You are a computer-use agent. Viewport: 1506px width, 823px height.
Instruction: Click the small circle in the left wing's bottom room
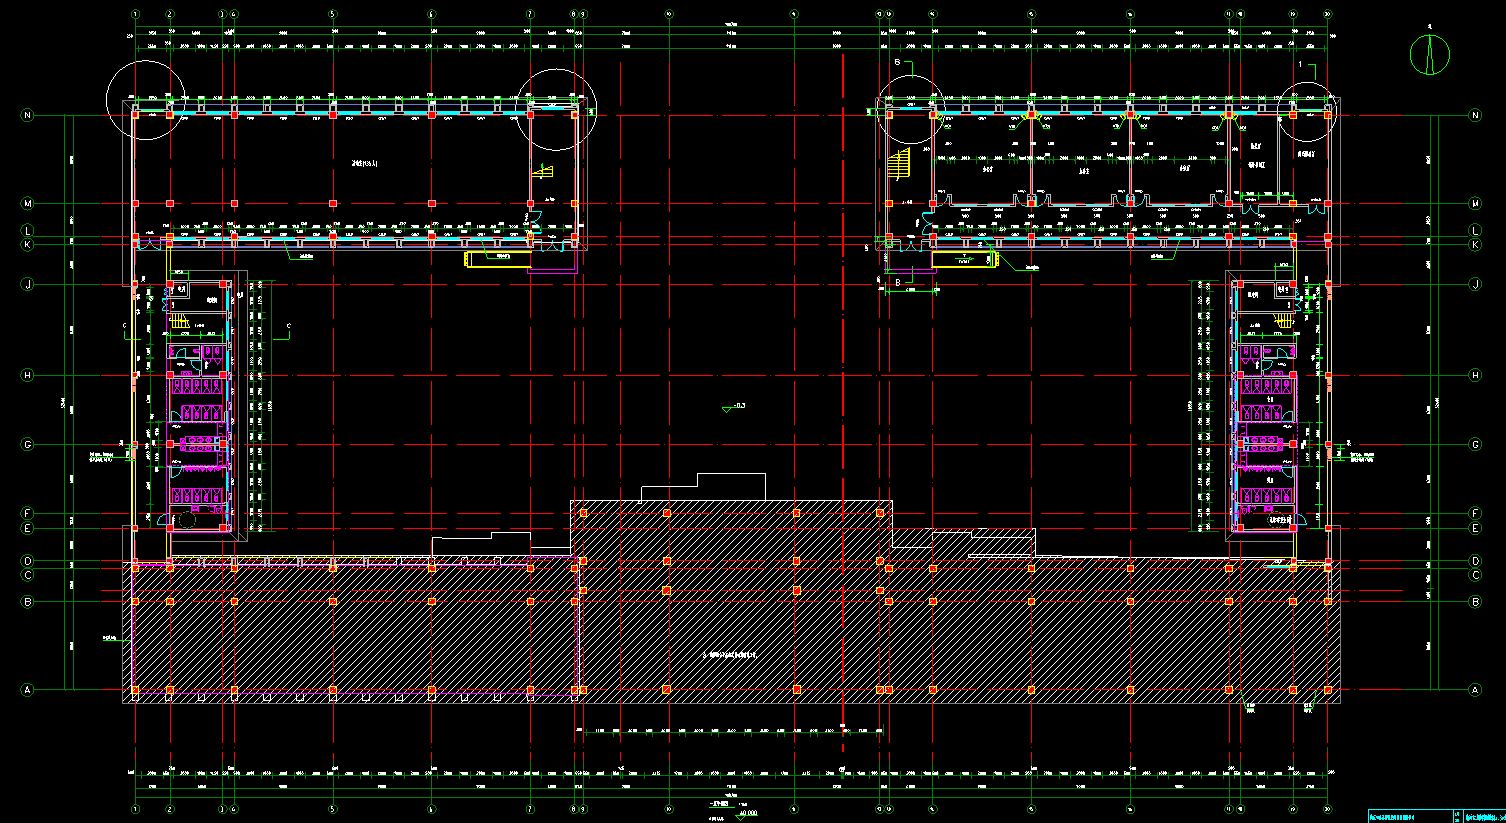click(x=187, y=520)
